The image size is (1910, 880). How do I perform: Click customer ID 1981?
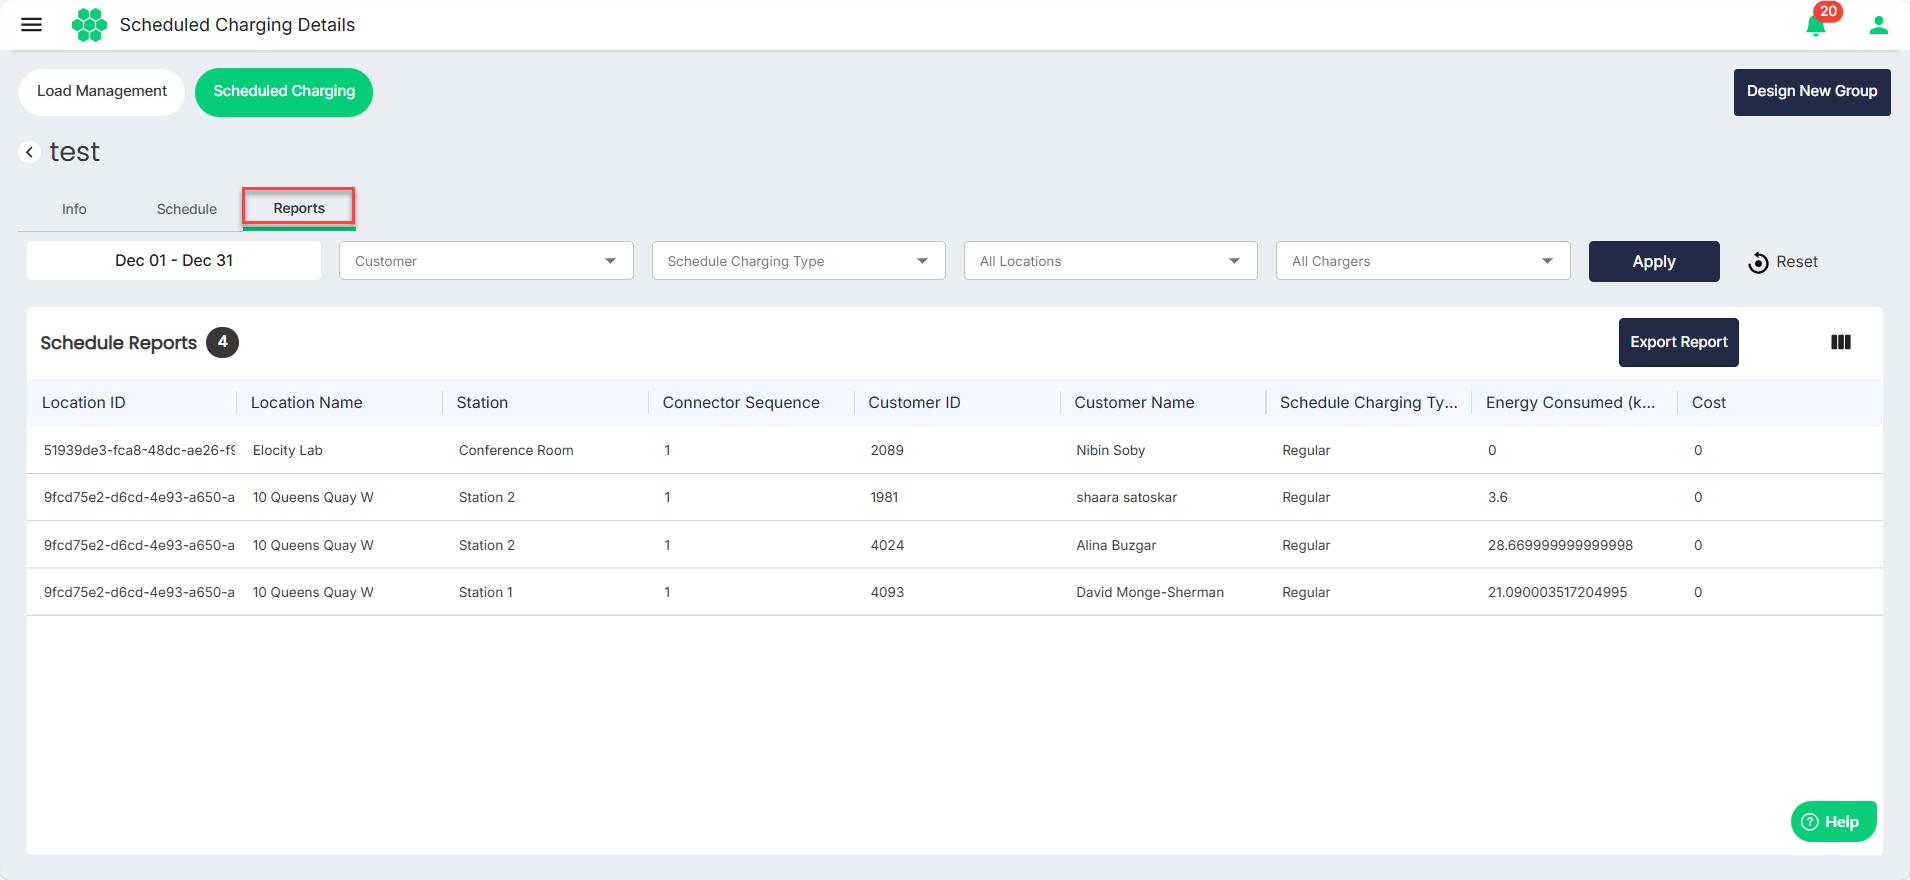pyautogui.click(x=884, y=497)
